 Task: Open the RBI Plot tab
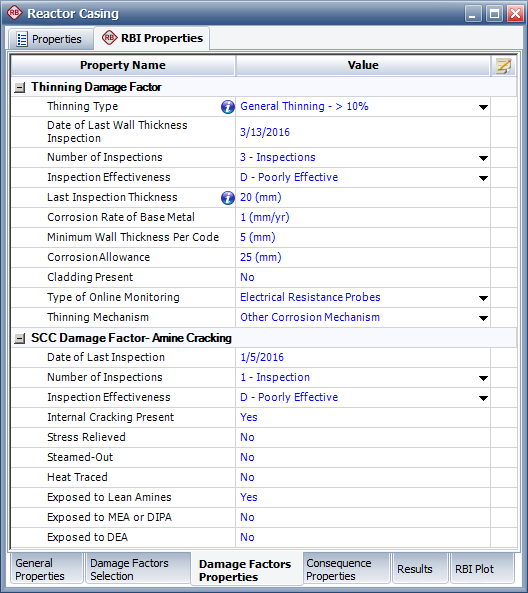coord(482,569)
